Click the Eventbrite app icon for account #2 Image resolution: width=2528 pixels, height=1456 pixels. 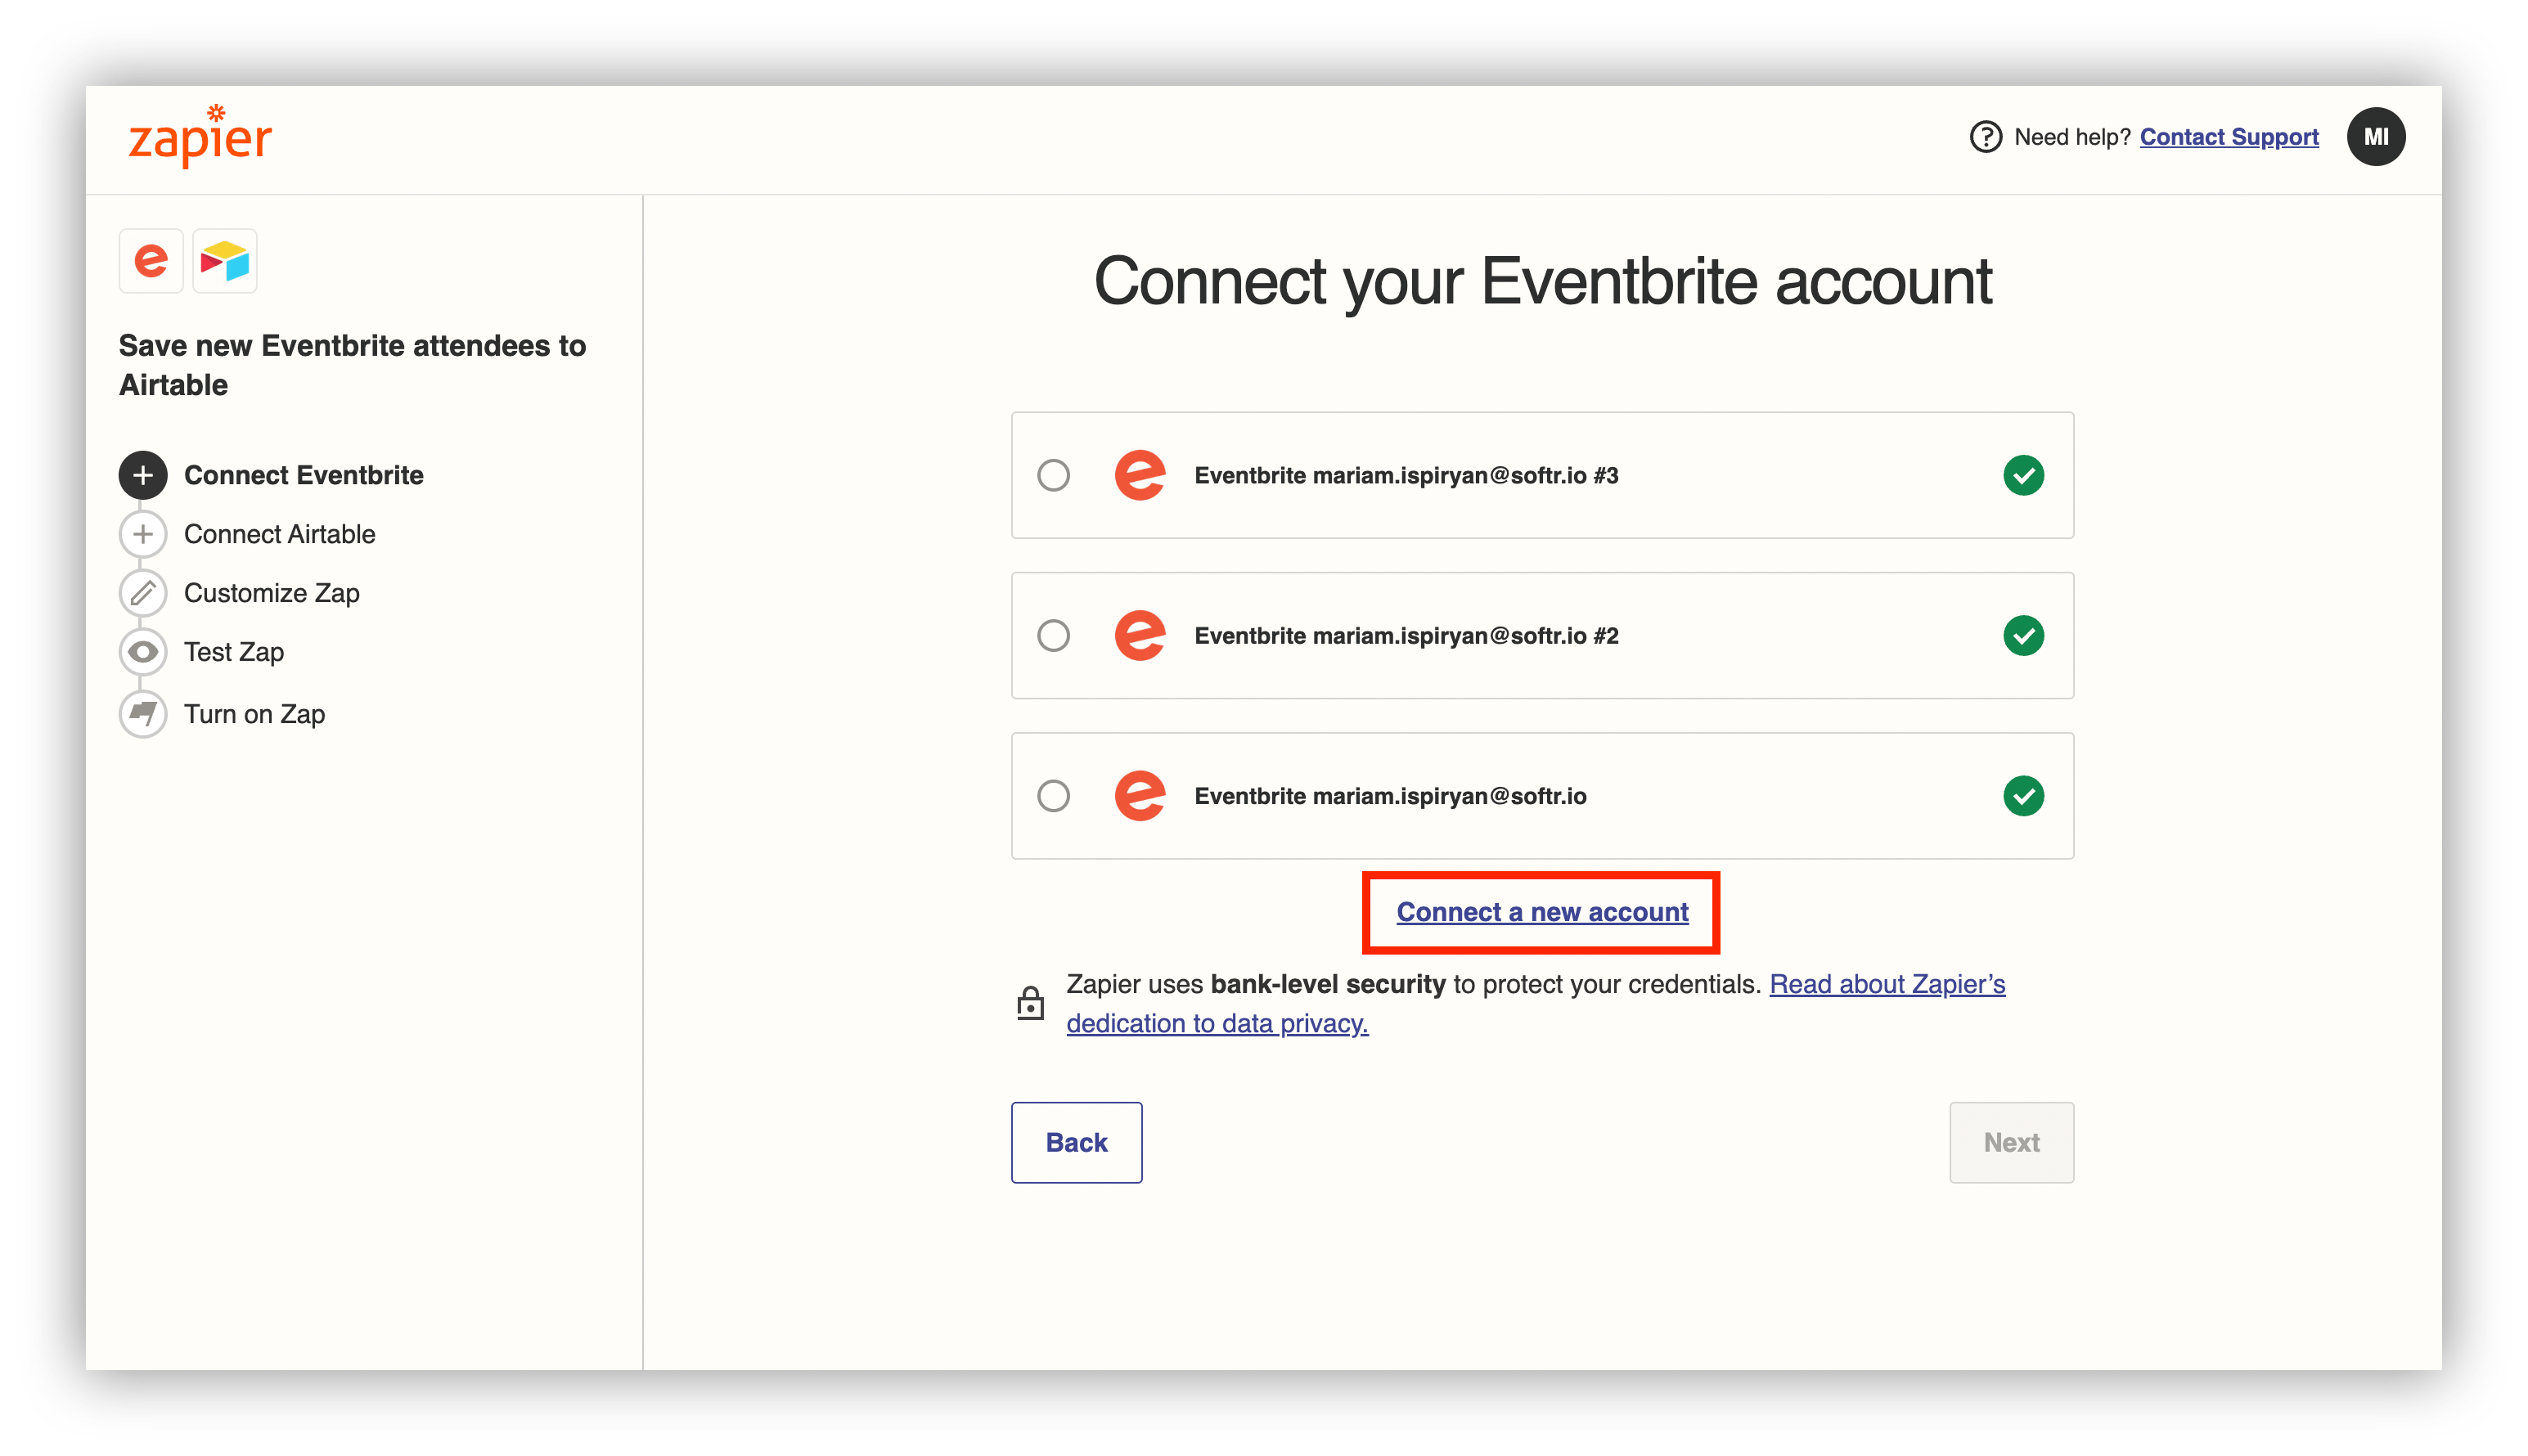tap(1136, 633)
